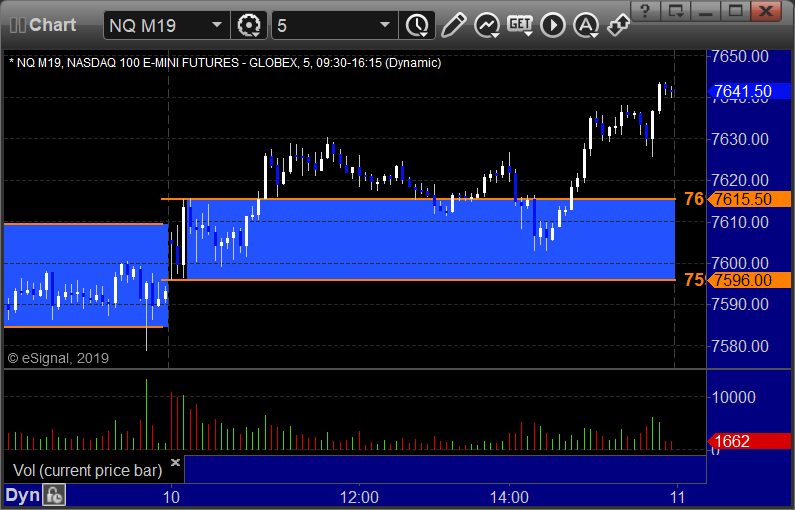Click the 10000 volume axis label

click(734, 397)
